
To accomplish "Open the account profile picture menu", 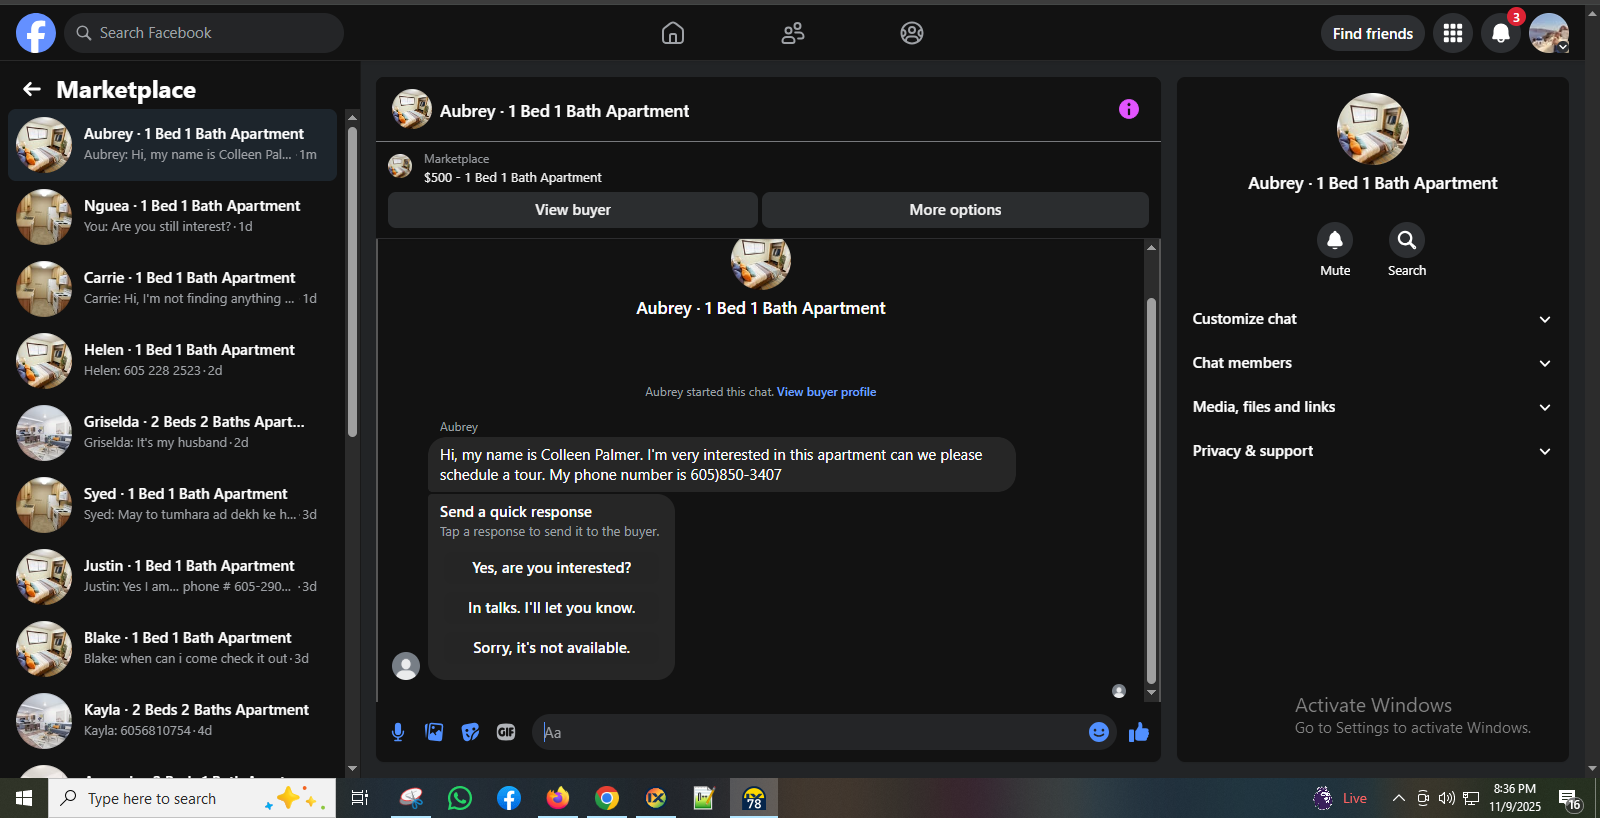I will 1549,33.
